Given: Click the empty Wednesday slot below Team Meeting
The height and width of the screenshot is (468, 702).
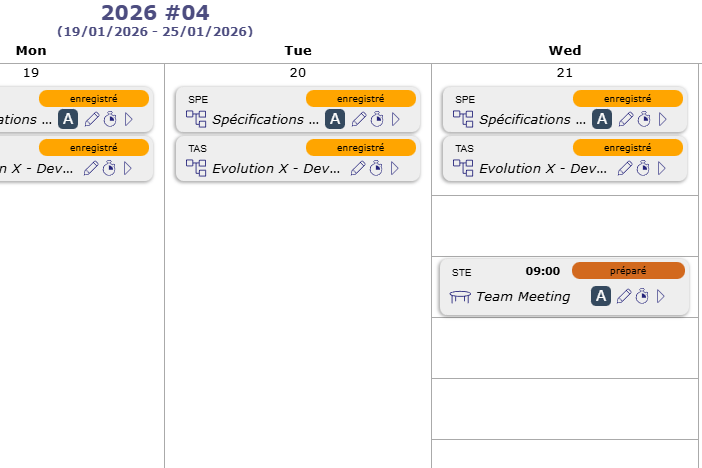Looking at the screenshot, I should click(564, 348).
